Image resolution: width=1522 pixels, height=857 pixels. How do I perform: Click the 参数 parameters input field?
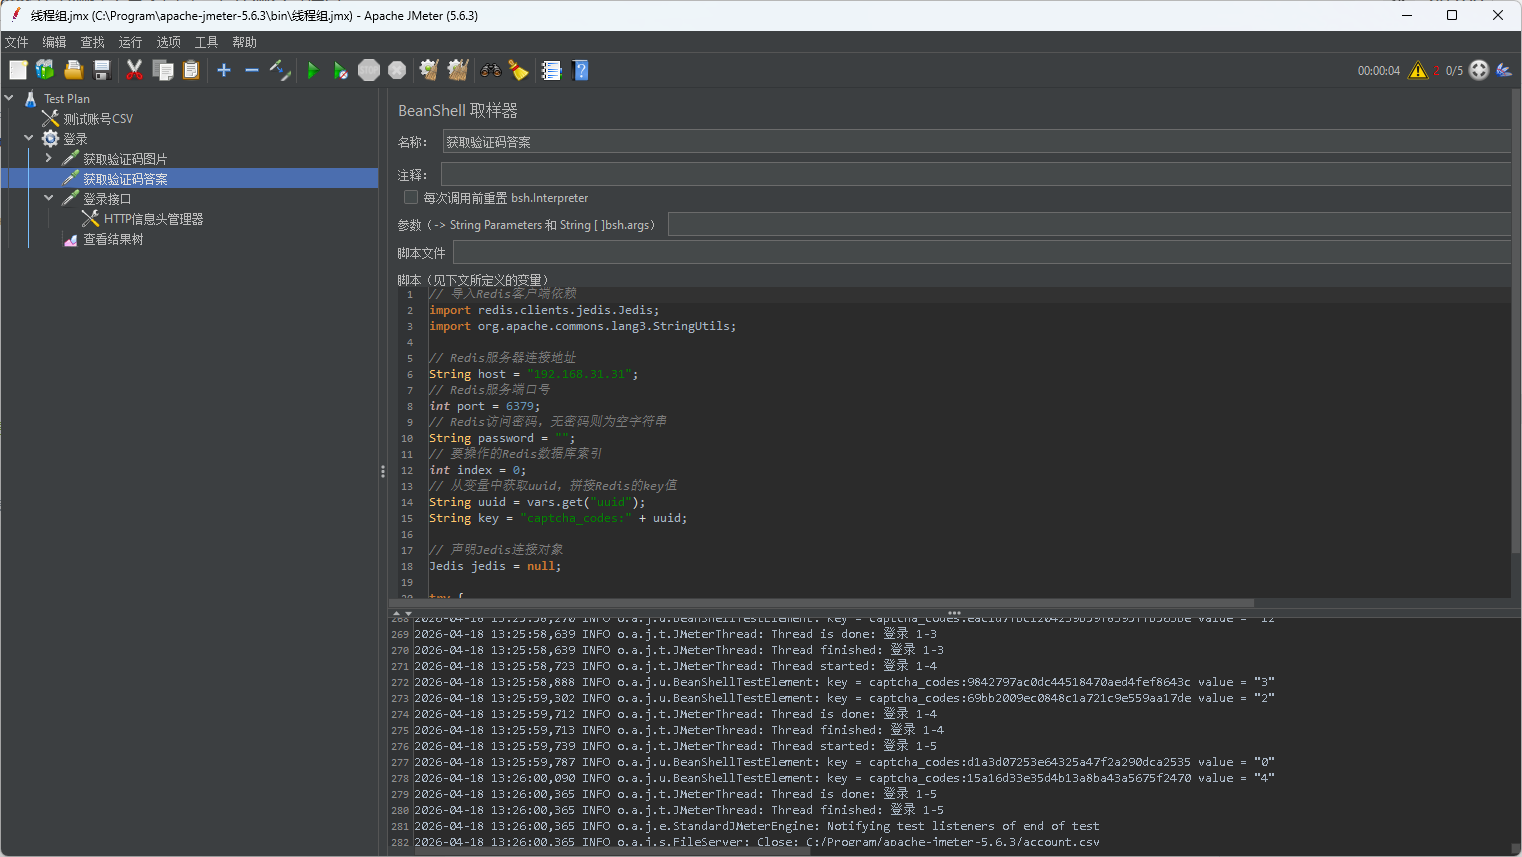[1089, 225]
